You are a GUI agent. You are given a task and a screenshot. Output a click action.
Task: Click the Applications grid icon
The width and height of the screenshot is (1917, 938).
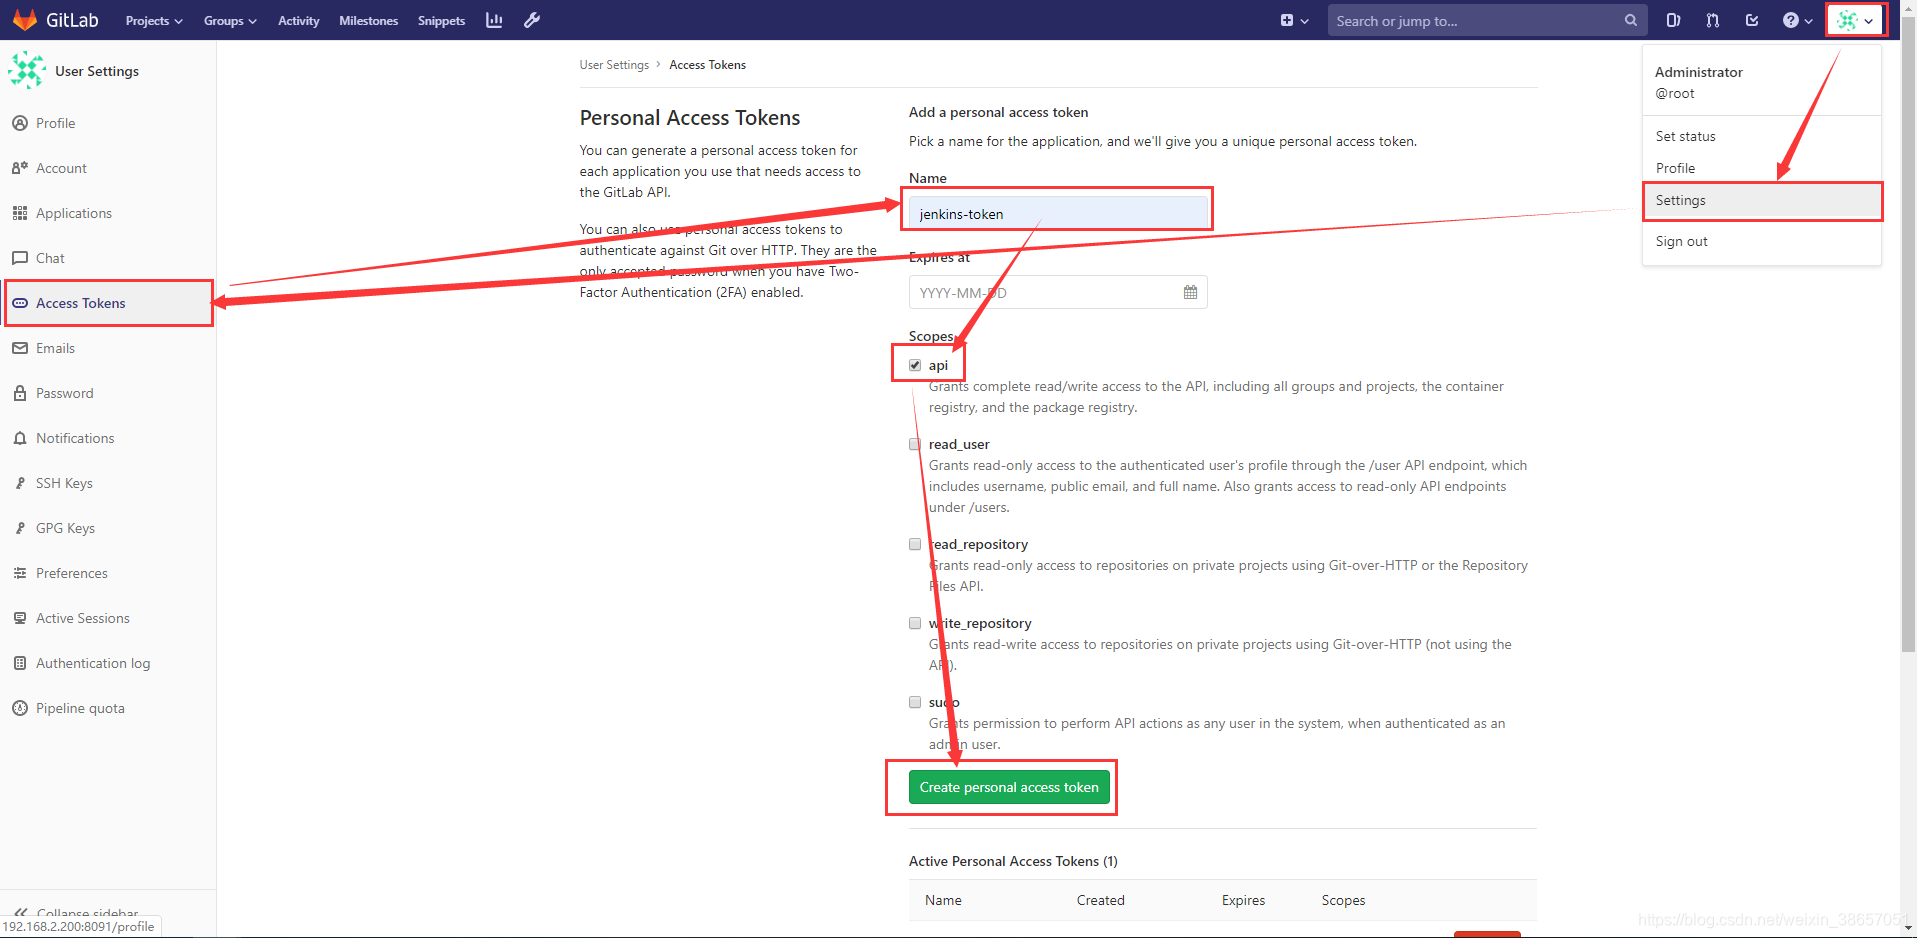point(20,213)
